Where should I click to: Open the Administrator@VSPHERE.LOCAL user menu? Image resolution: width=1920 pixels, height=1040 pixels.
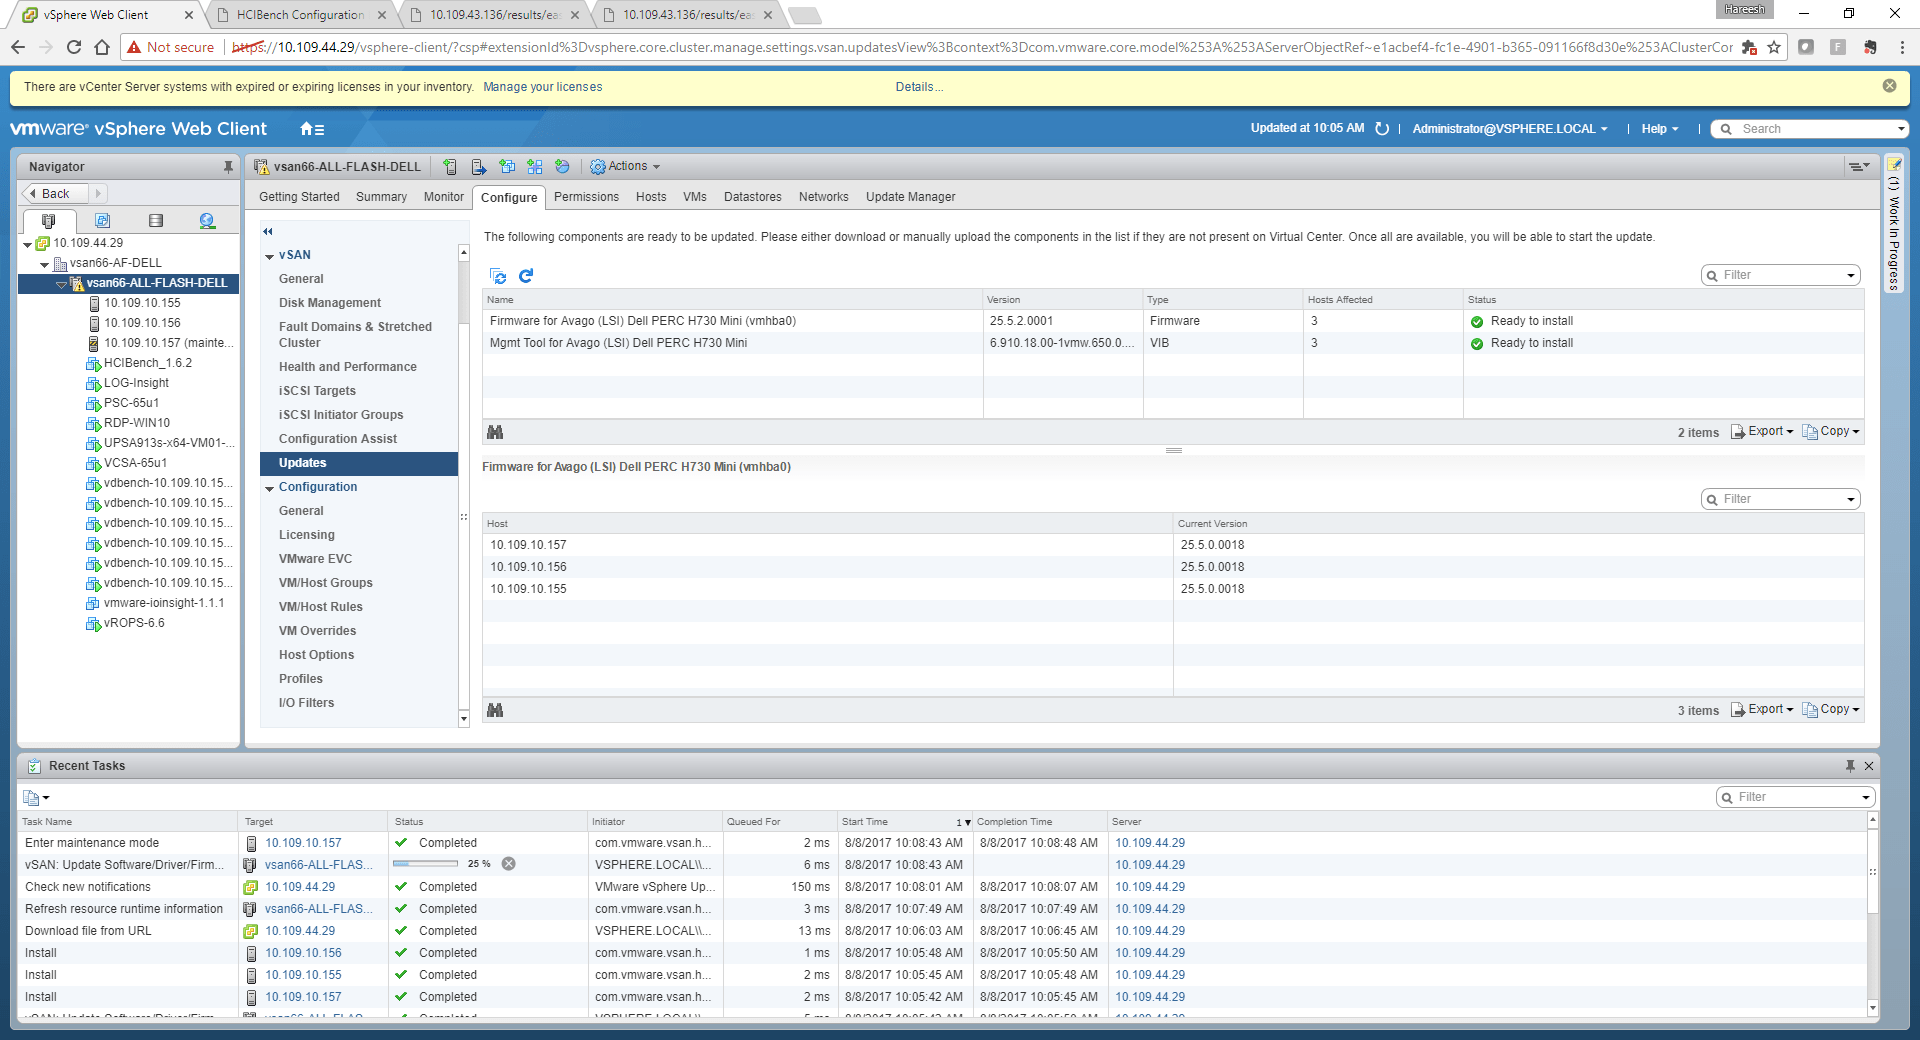[1509, 129]
